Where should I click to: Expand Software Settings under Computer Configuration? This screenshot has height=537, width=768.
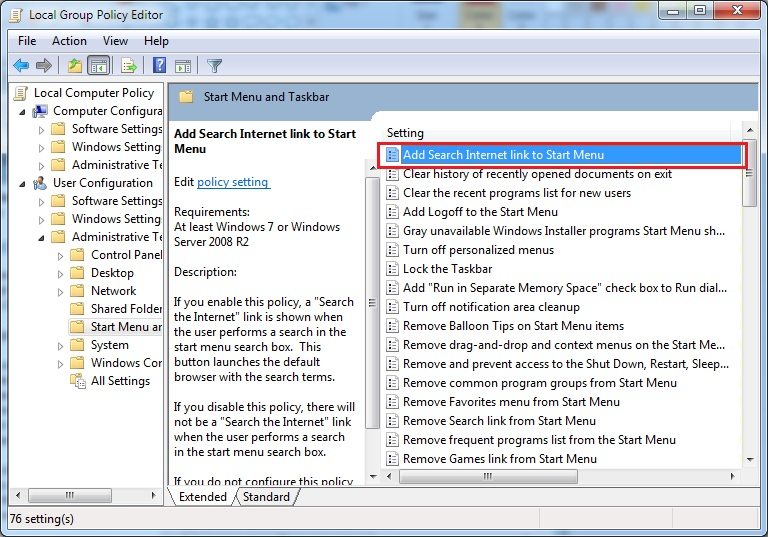41,130
